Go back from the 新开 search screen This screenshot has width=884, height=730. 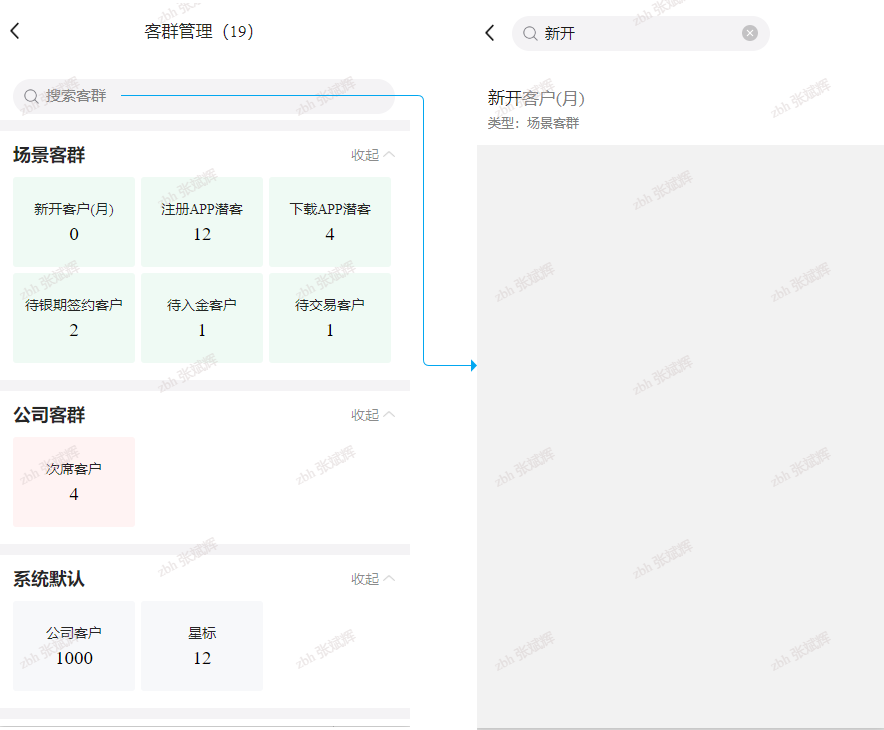coord(490,33)
